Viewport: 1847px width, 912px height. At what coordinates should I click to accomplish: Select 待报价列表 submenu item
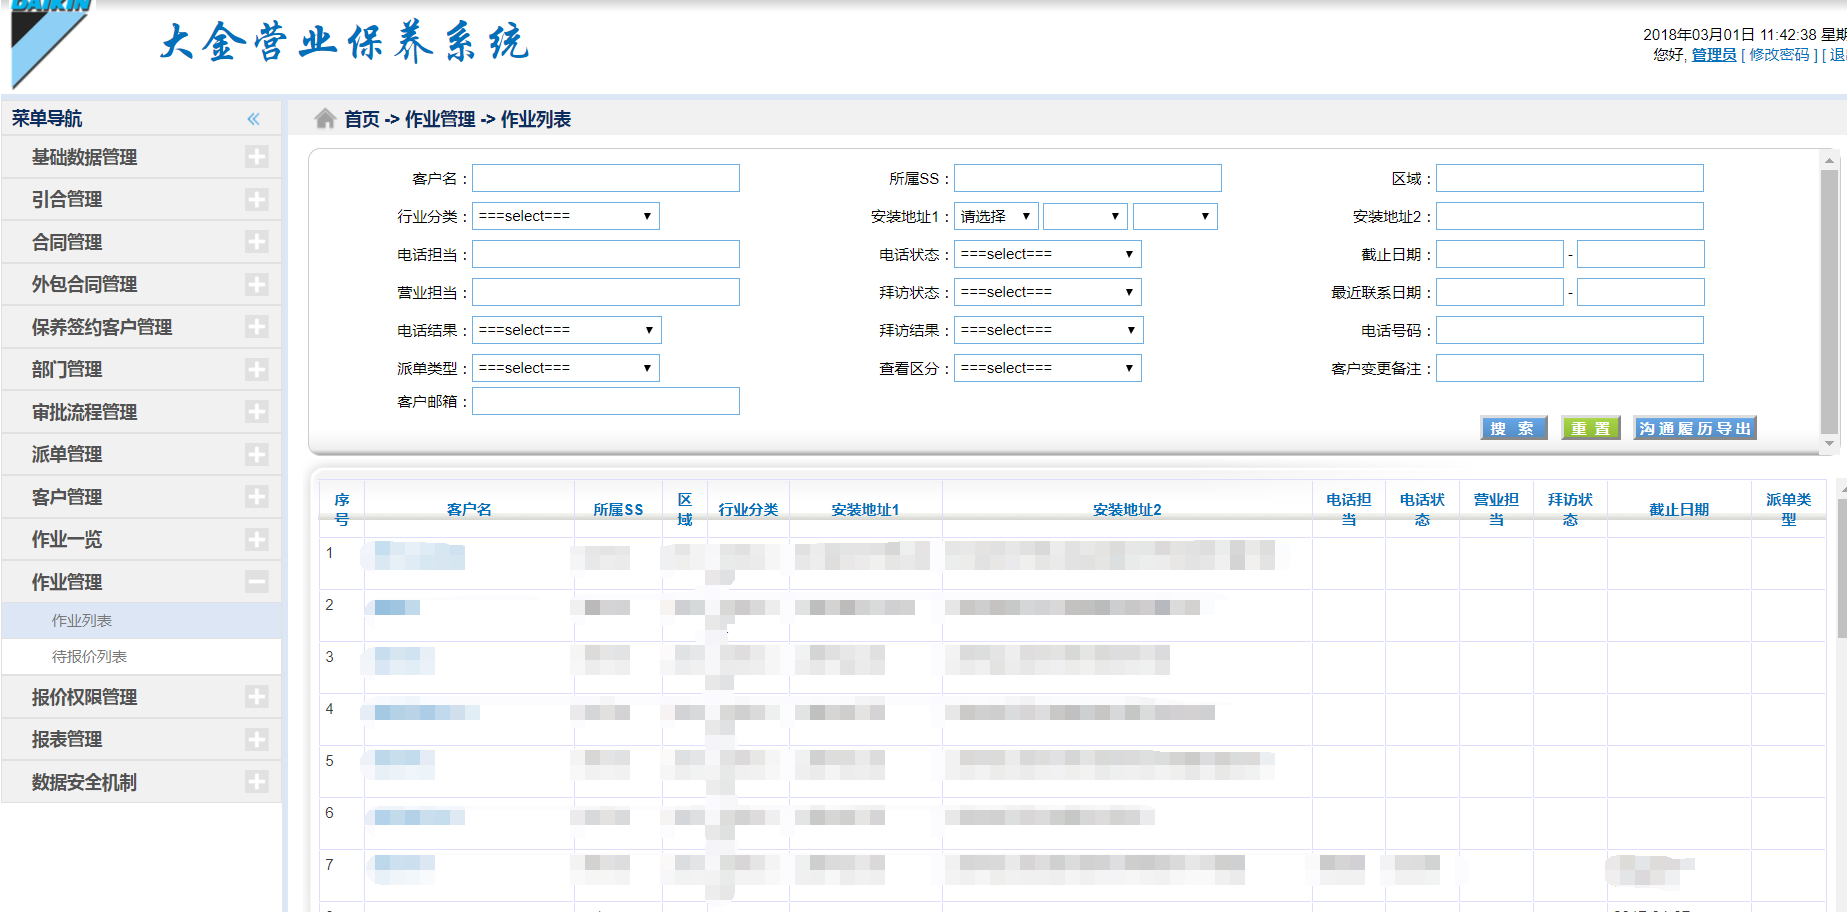(141, 657)
